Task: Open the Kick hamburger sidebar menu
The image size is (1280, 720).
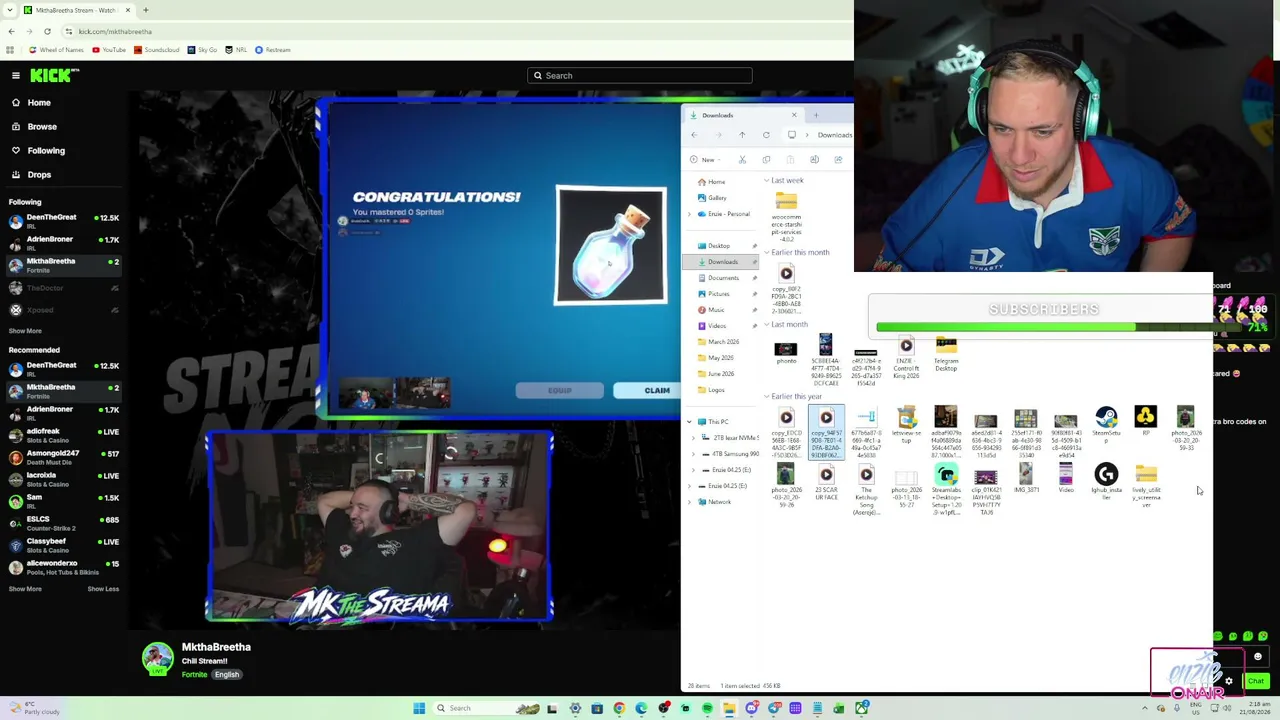Action: click(16, 75)
